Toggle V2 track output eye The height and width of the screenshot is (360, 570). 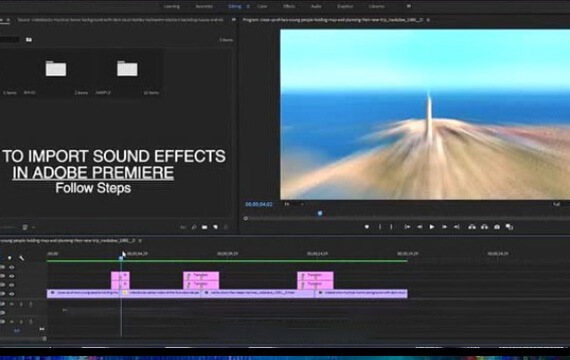click(12, 285)
